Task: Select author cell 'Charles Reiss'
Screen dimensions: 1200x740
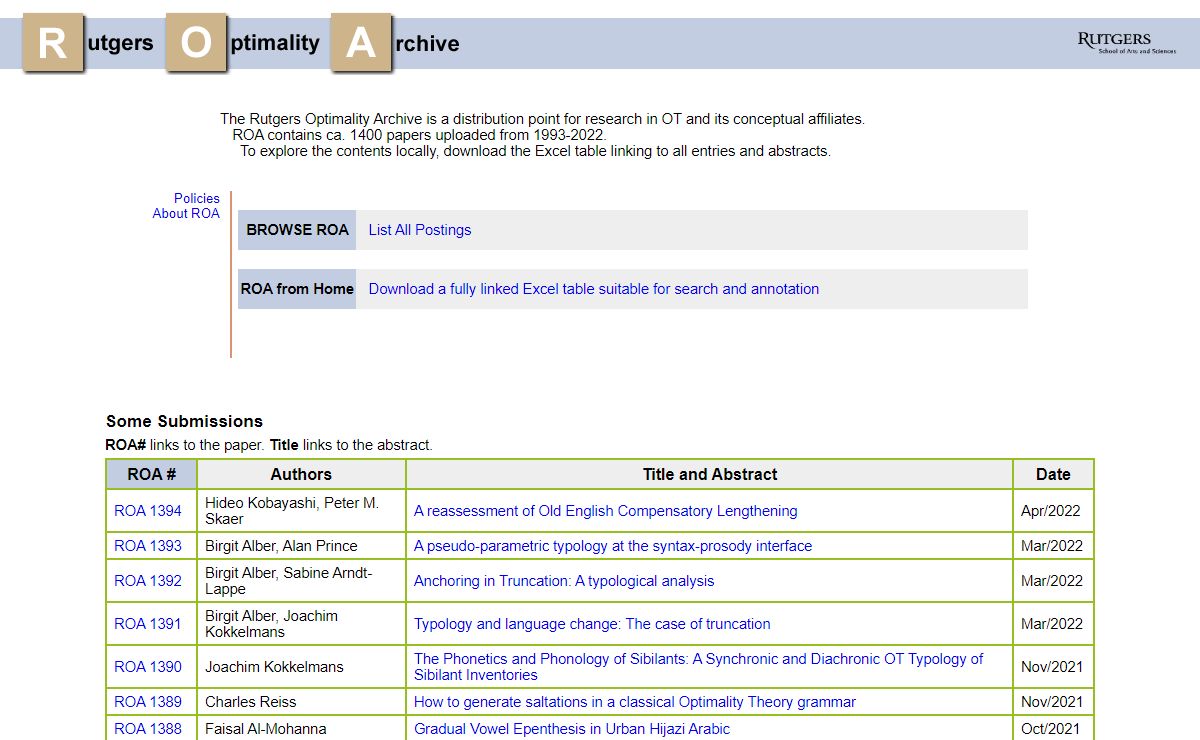Action: [301, 702]
